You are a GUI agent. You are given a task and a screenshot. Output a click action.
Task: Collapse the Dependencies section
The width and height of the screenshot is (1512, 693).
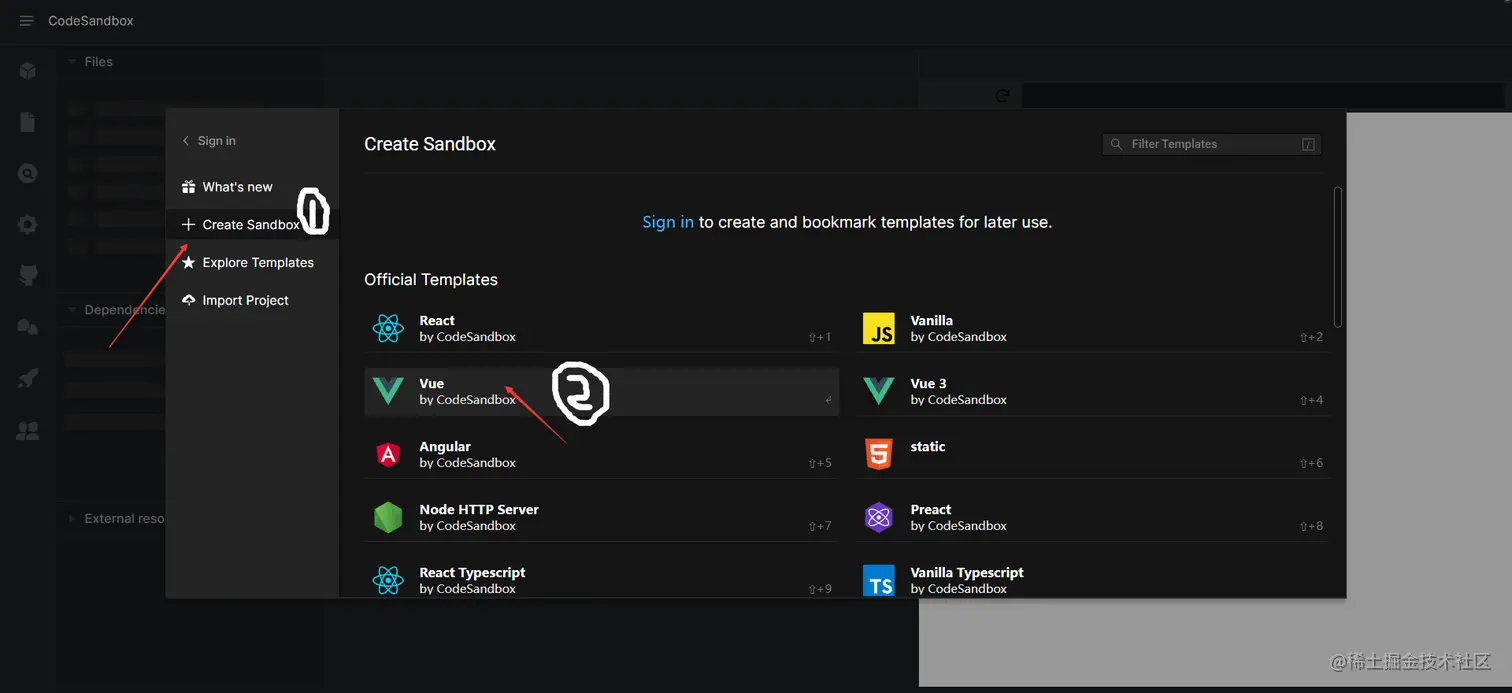pyautogui.click(x=72, y=310)
